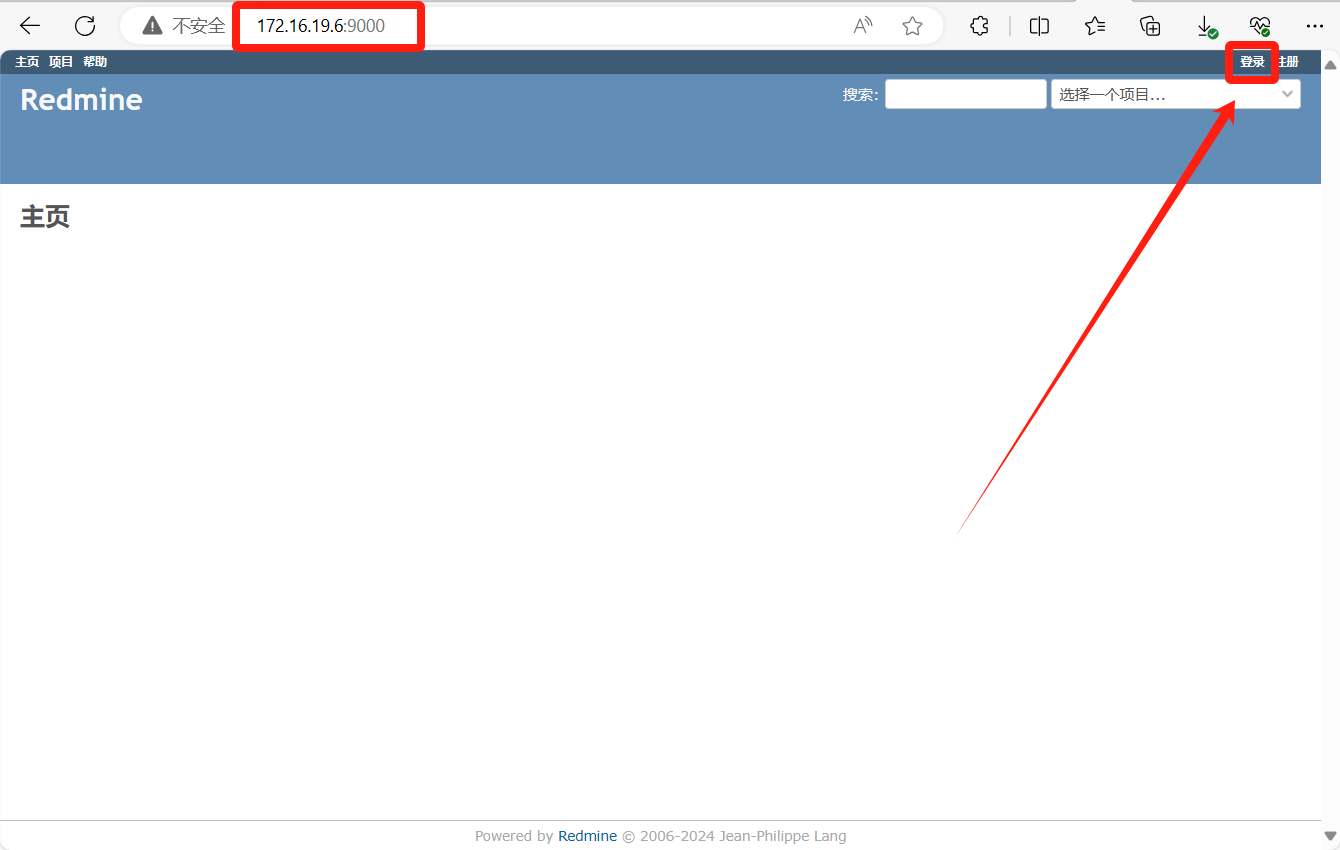Open 项目 in top menu
Viewport: 1340px width, 850px height.
point(61,62)
